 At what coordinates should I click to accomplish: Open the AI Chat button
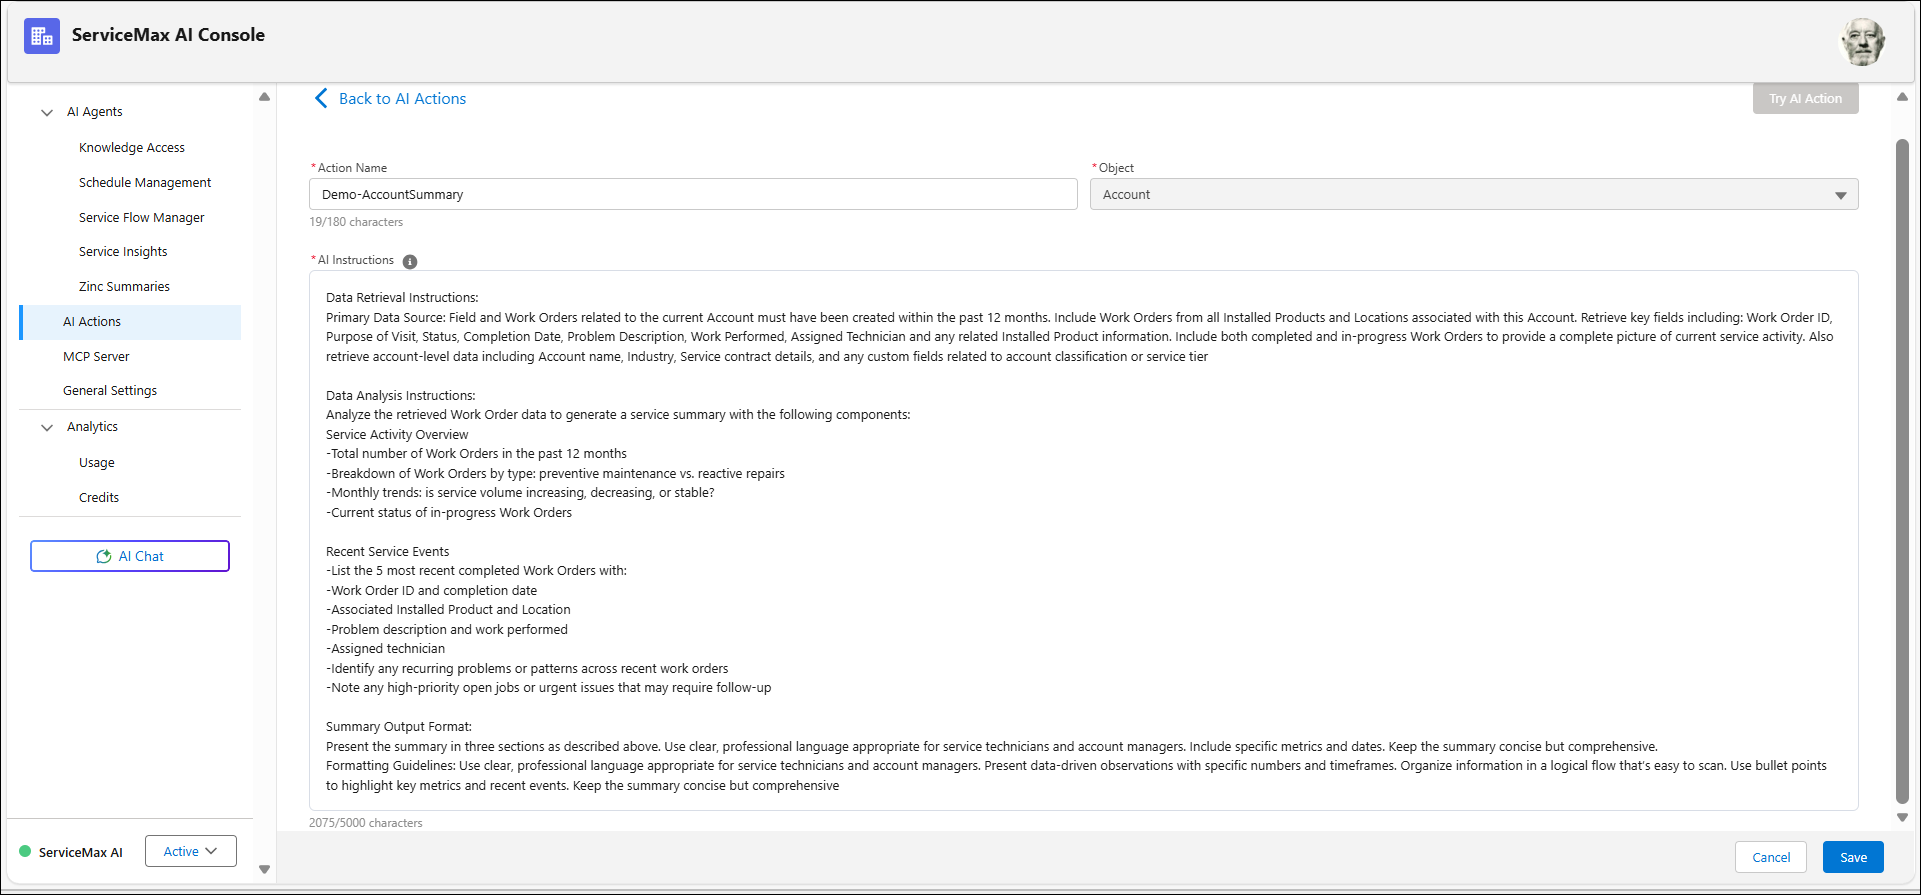pos(130,556)
